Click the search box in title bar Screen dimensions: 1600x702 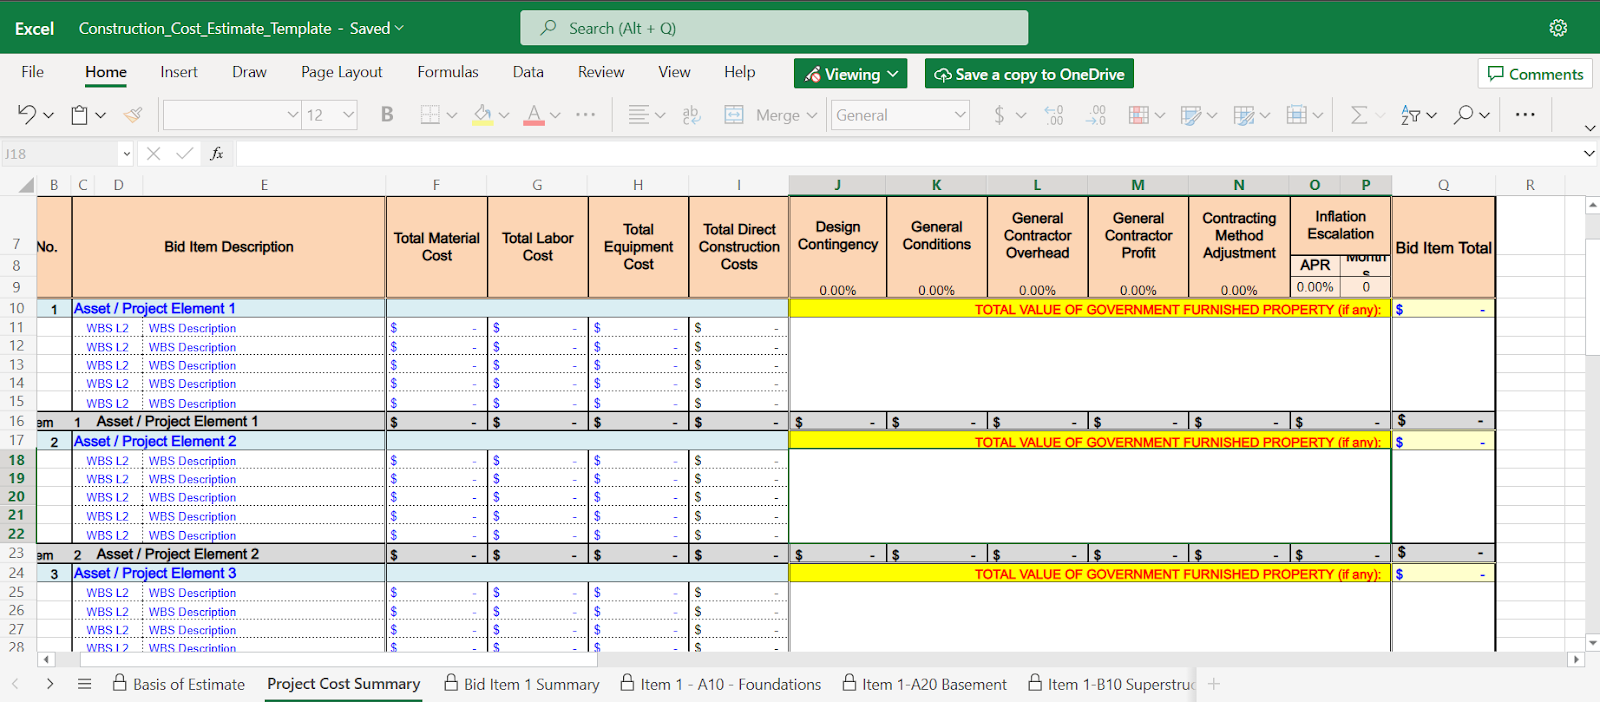[x=773, y=28]
